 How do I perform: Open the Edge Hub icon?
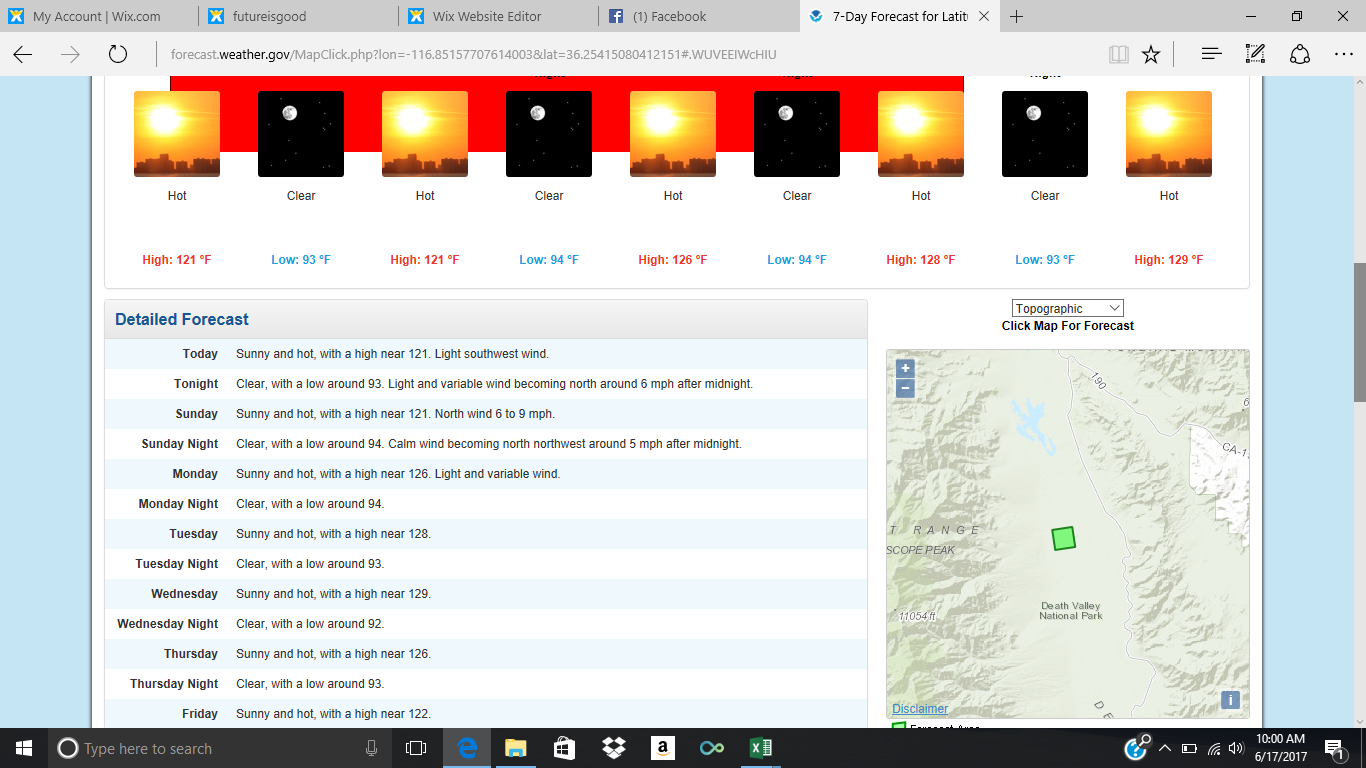1212,54
